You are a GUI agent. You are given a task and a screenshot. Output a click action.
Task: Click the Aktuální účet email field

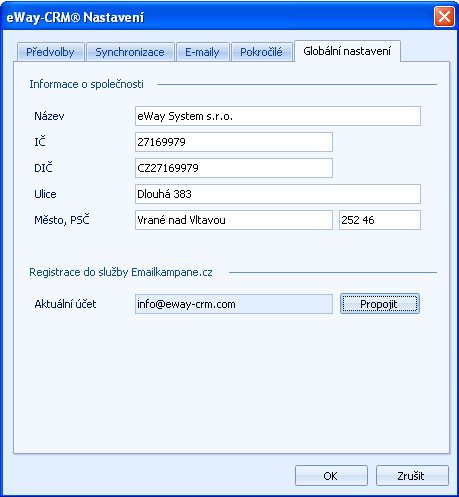[234, 304]
